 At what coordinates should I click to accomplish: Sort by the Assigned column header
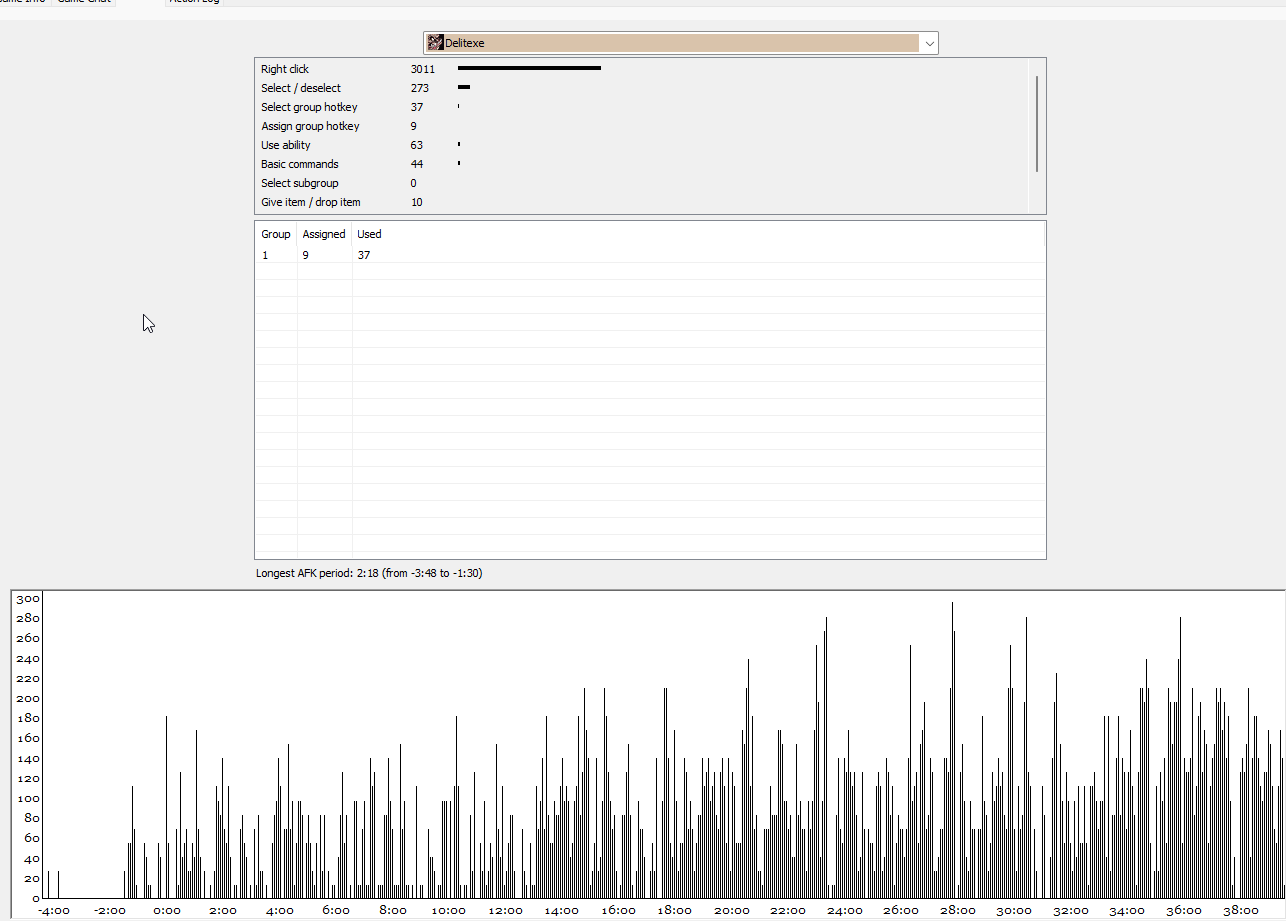point(324,234)
